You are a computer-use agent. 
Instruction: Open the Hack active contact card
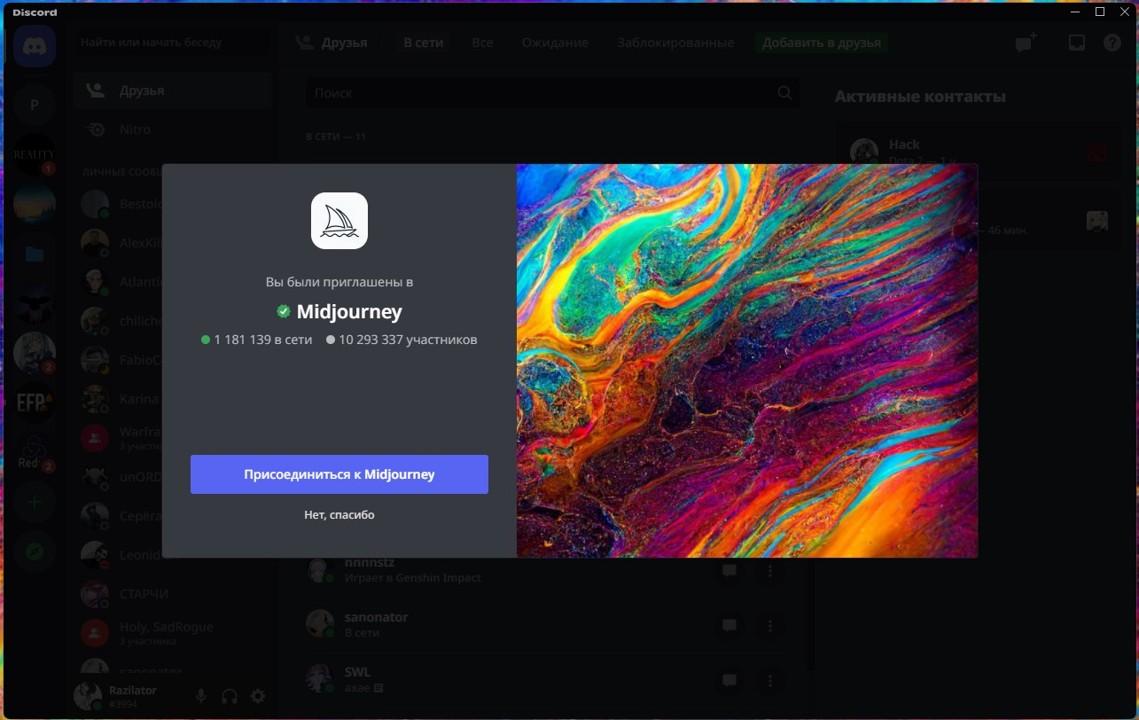(978, 151)
